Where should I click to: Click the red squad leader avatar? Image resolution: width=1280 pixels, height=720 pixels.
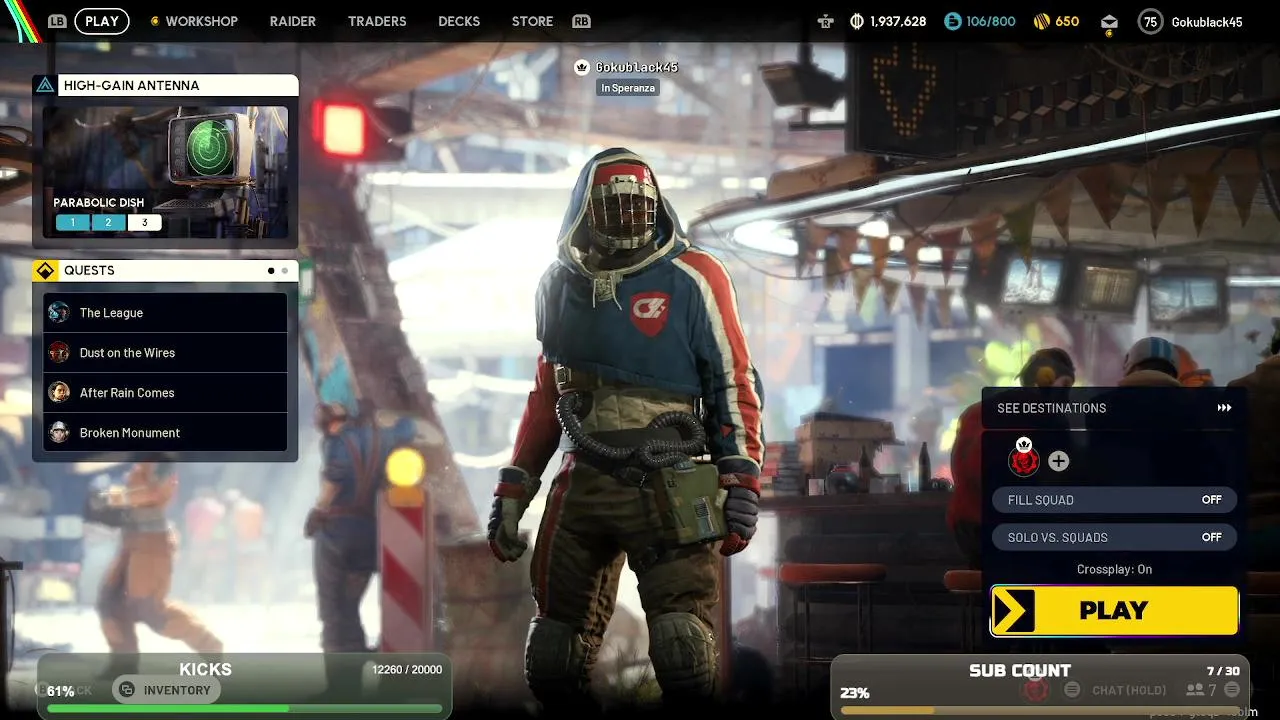1024,460
